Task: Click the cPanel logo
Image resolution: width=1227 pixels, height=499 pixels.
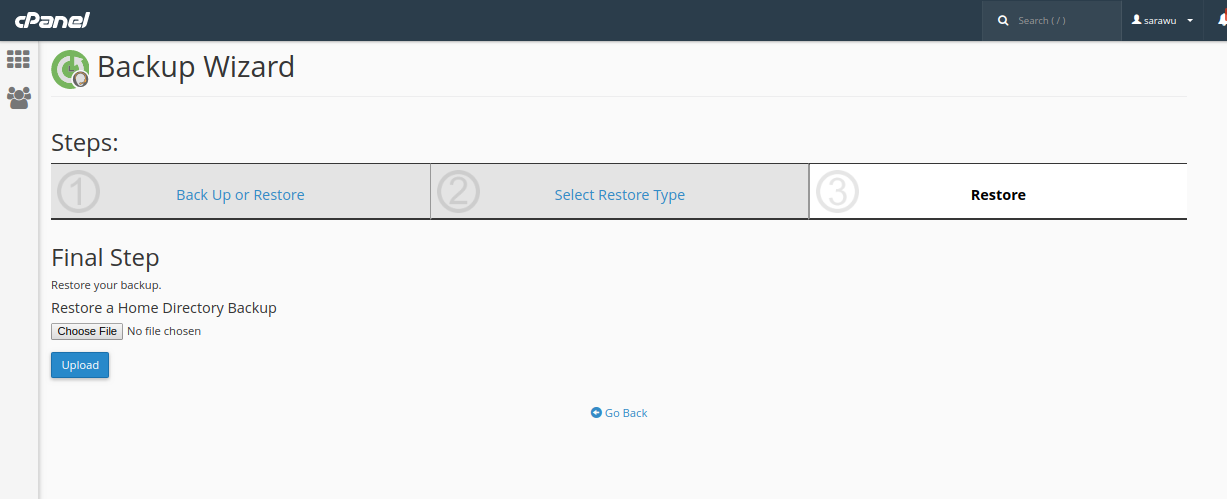Action: 52,20
